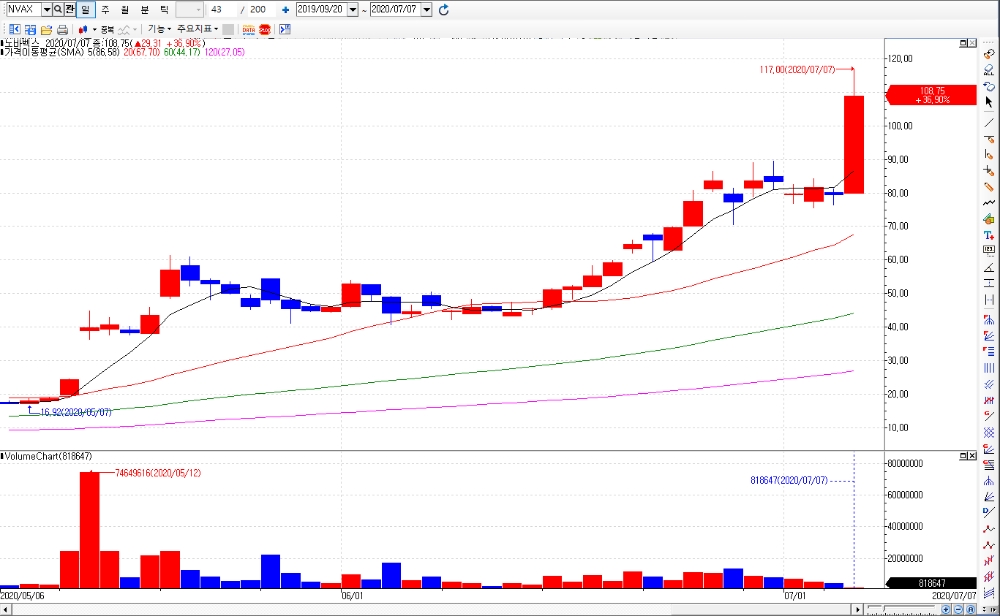Screen dimensions: 1000x616
Task: Open the 주요지표 menu
Action: [x=197, y=29]
